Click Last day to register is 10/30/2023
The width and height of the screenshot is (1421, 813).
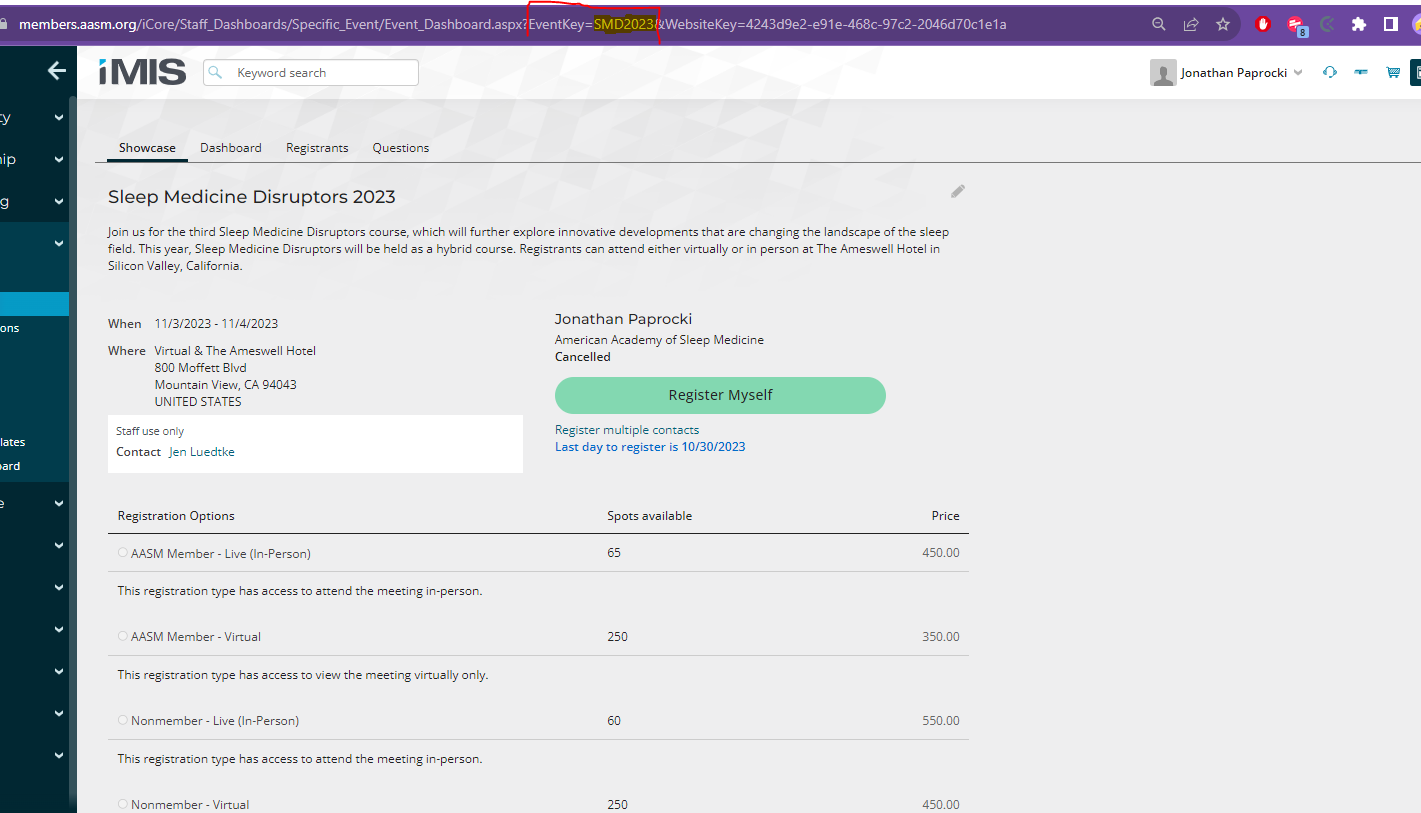650,447
